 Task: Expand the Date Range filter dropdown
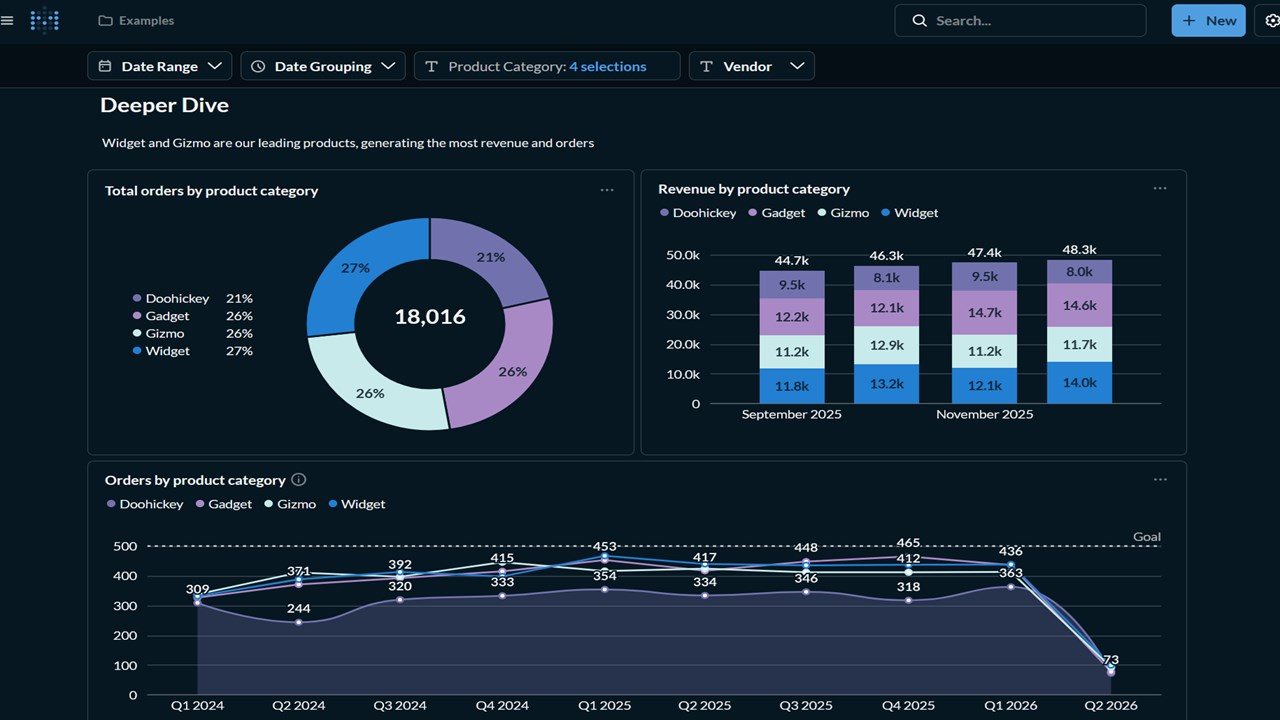(160, 66)
